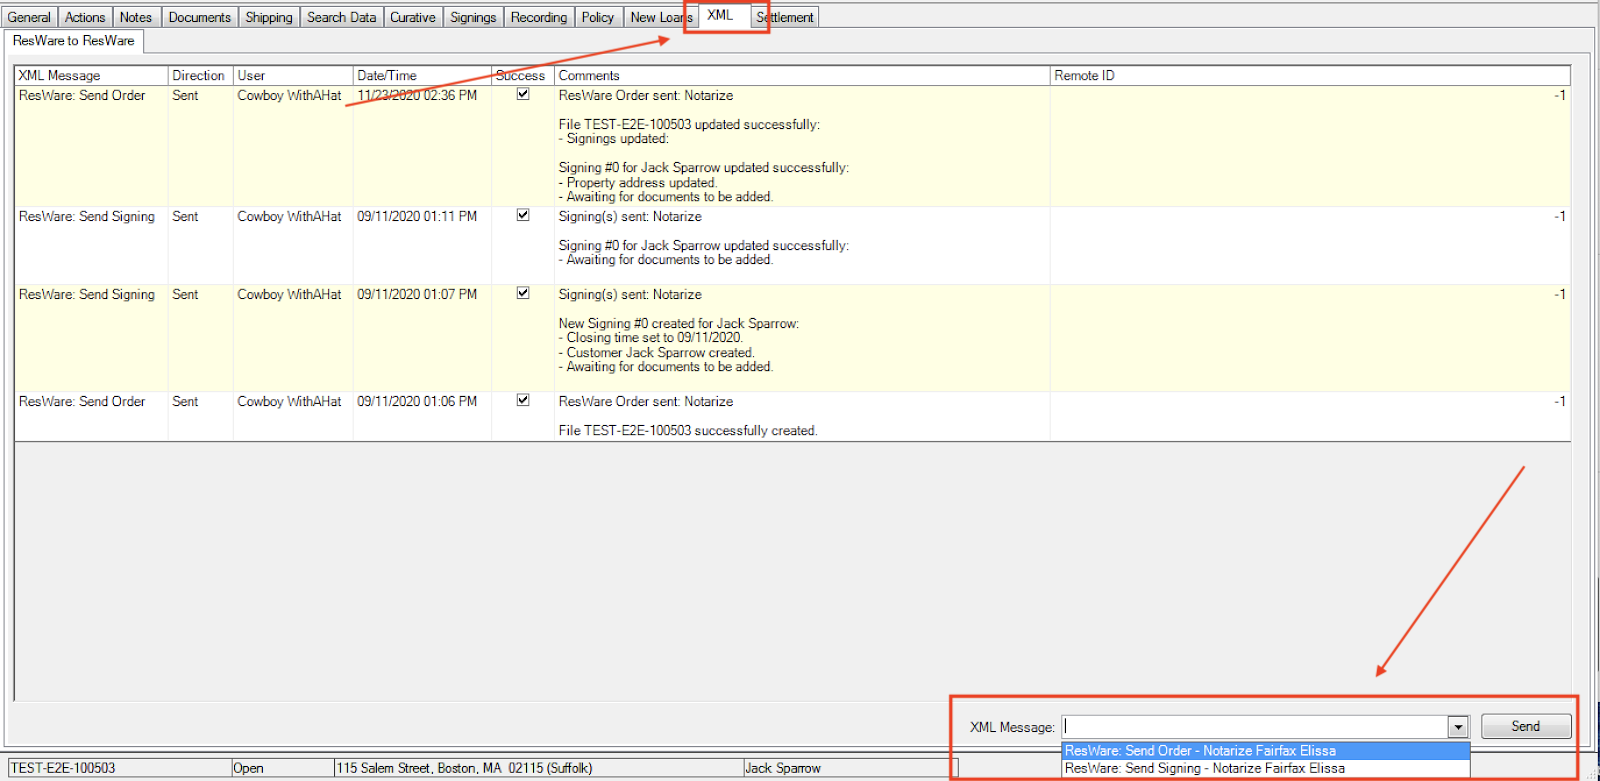This screenshot has height=781, width=1600.
Task: Click comment 'Property address updated.'
Action: pyautogui.click(x=642, y=183)
